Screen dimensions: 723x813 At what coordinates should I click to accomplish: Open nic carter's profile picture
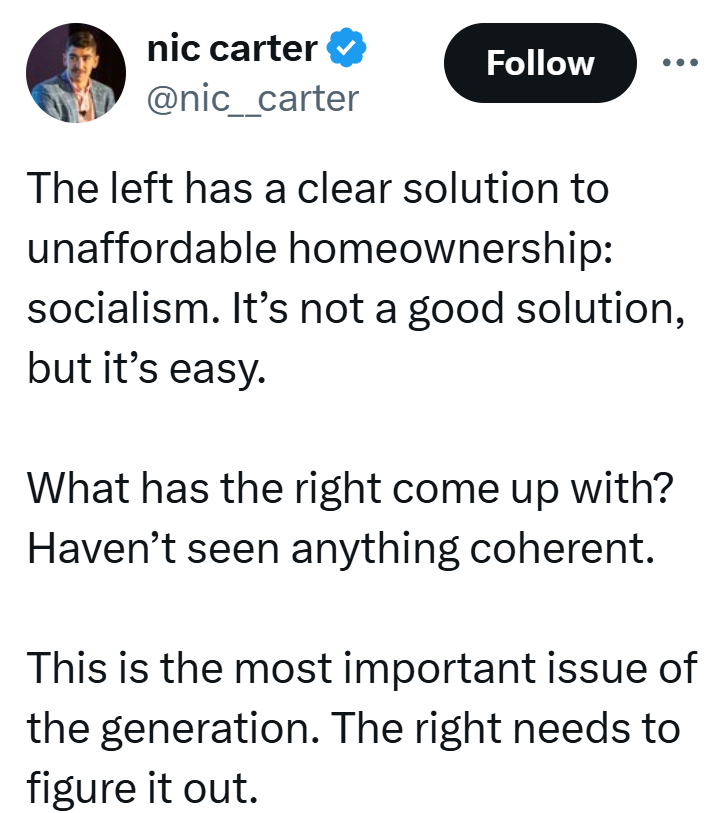(76, 73)
